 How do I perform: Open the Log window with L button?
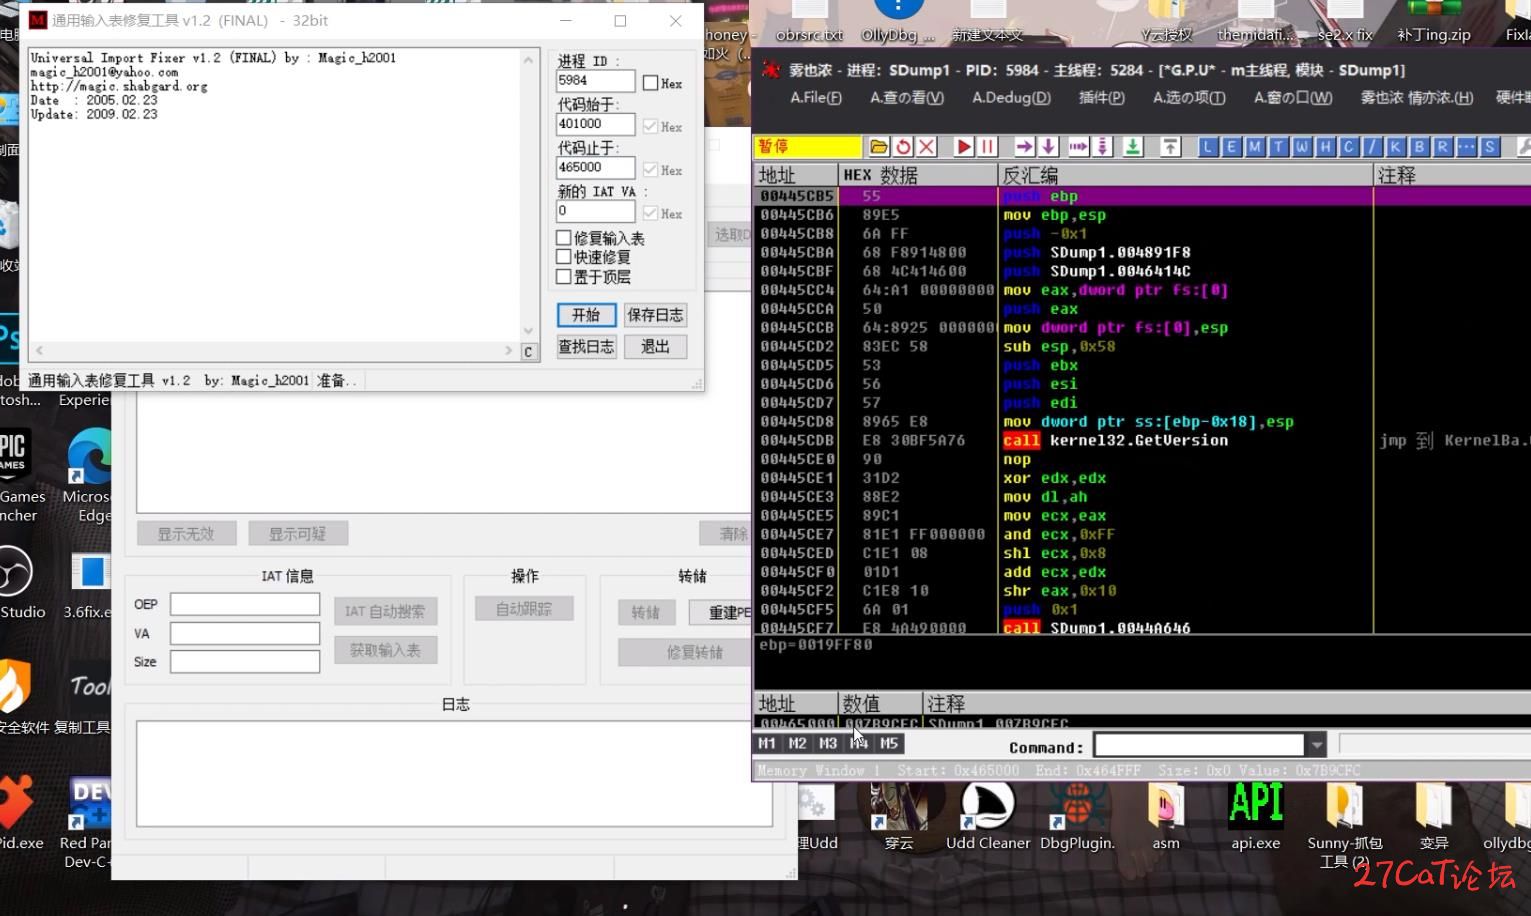click(1208, 147)
